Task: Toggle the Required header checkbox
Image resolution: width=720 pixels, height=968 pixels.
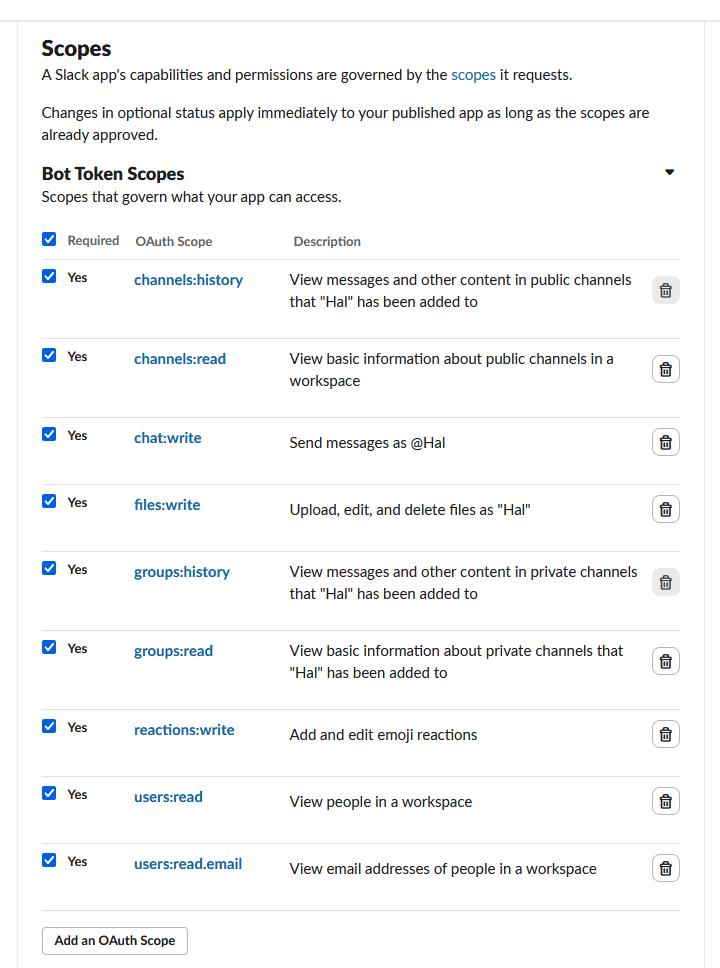Action: point(49,239)
